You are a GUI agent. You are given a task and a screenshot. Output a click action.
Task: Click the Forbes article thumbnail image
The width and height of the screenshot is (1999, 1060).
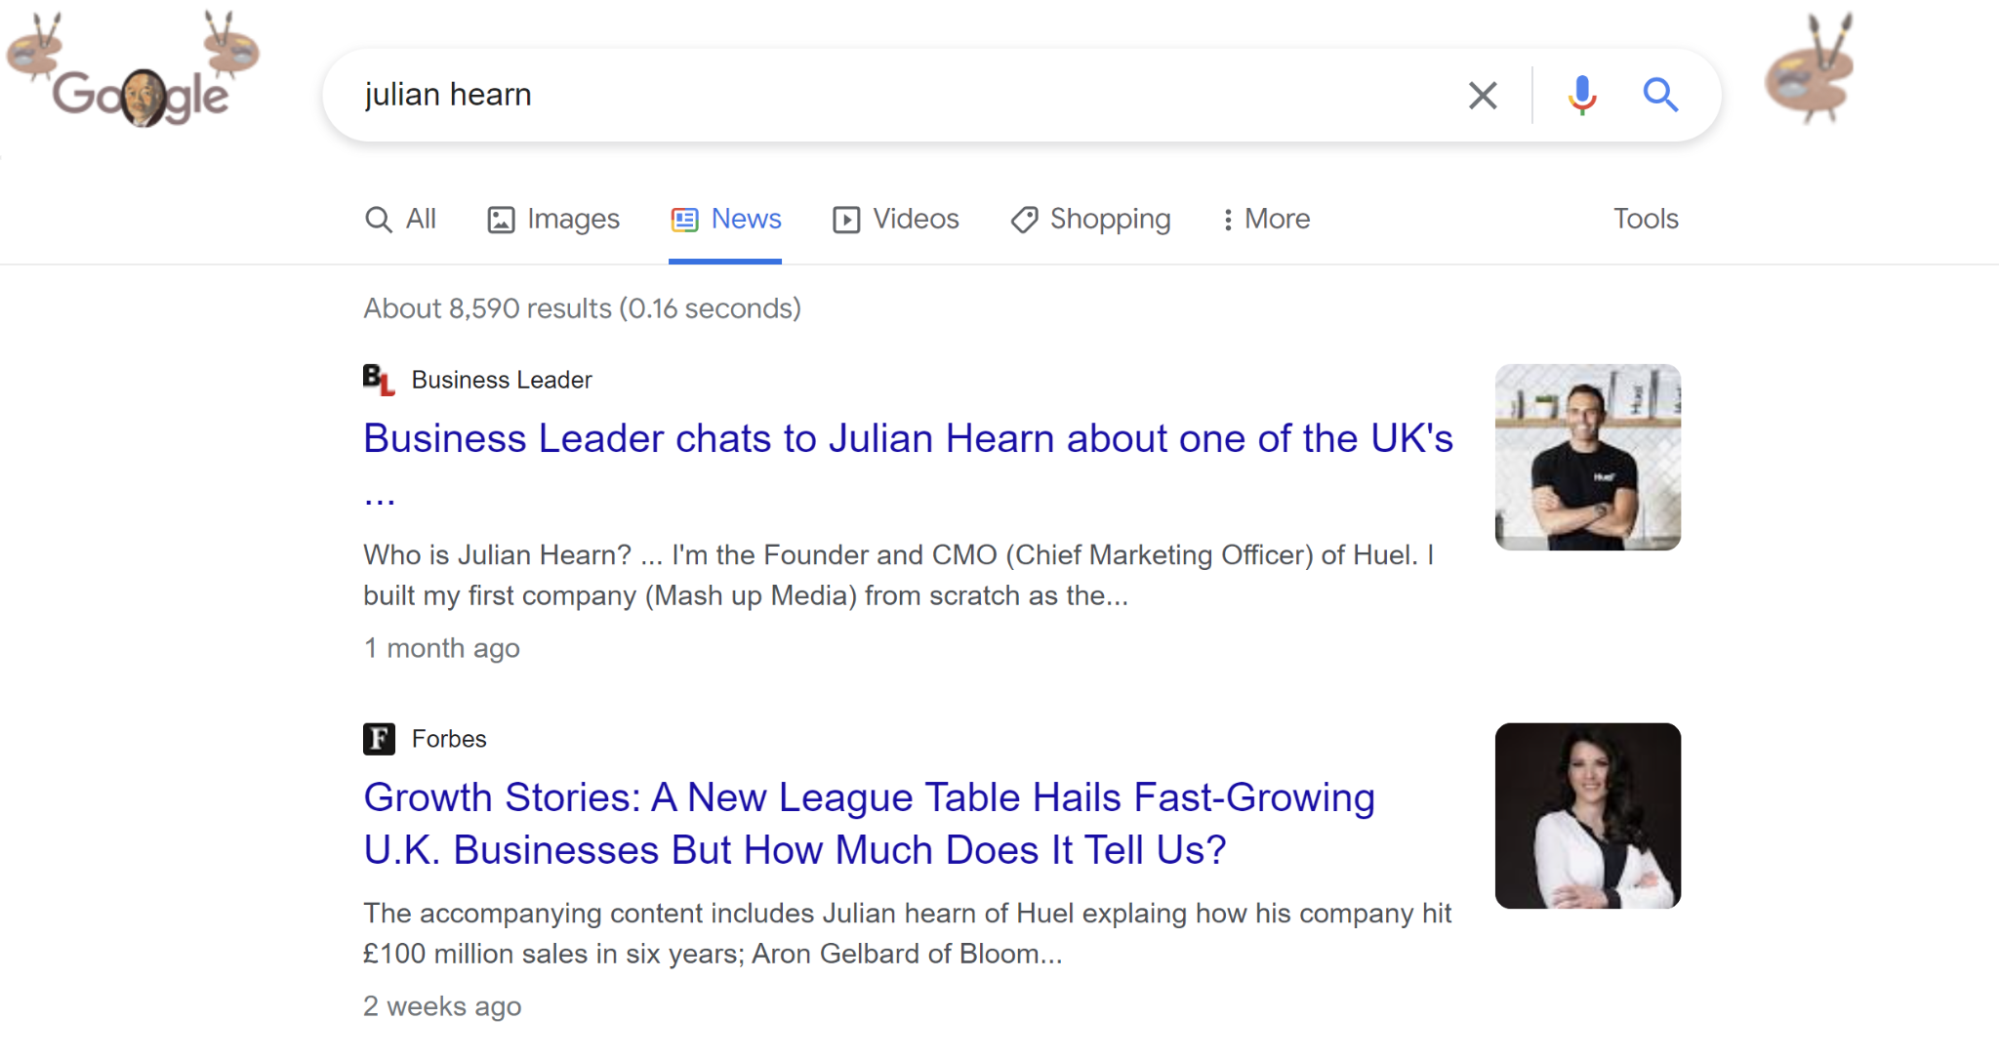[1587, 816]
